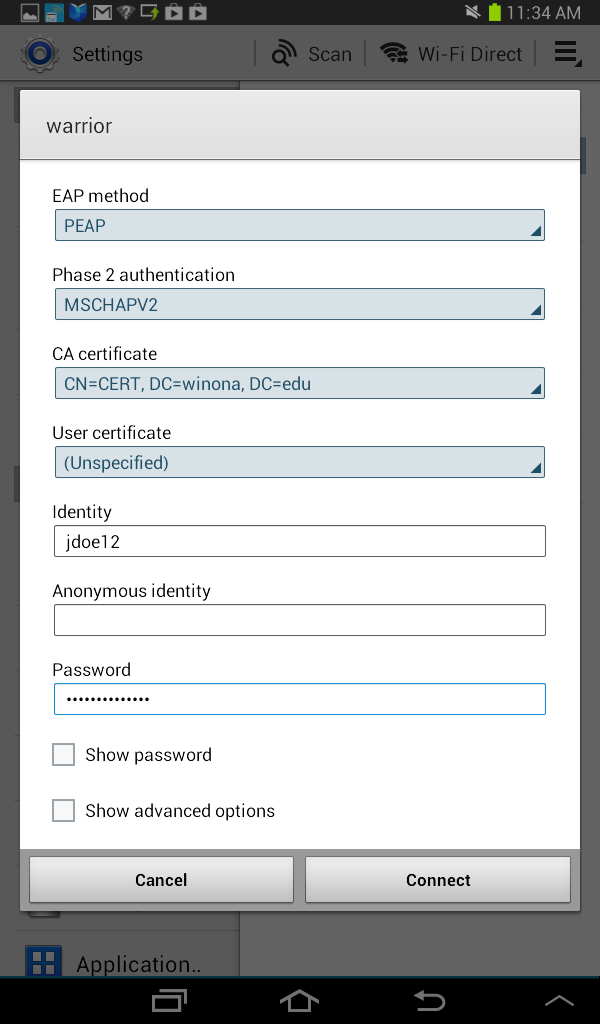This screenshot has width=600, height=1024.
Task: Expand the CA certificate dropdown
Action: [x=299, y=384]
